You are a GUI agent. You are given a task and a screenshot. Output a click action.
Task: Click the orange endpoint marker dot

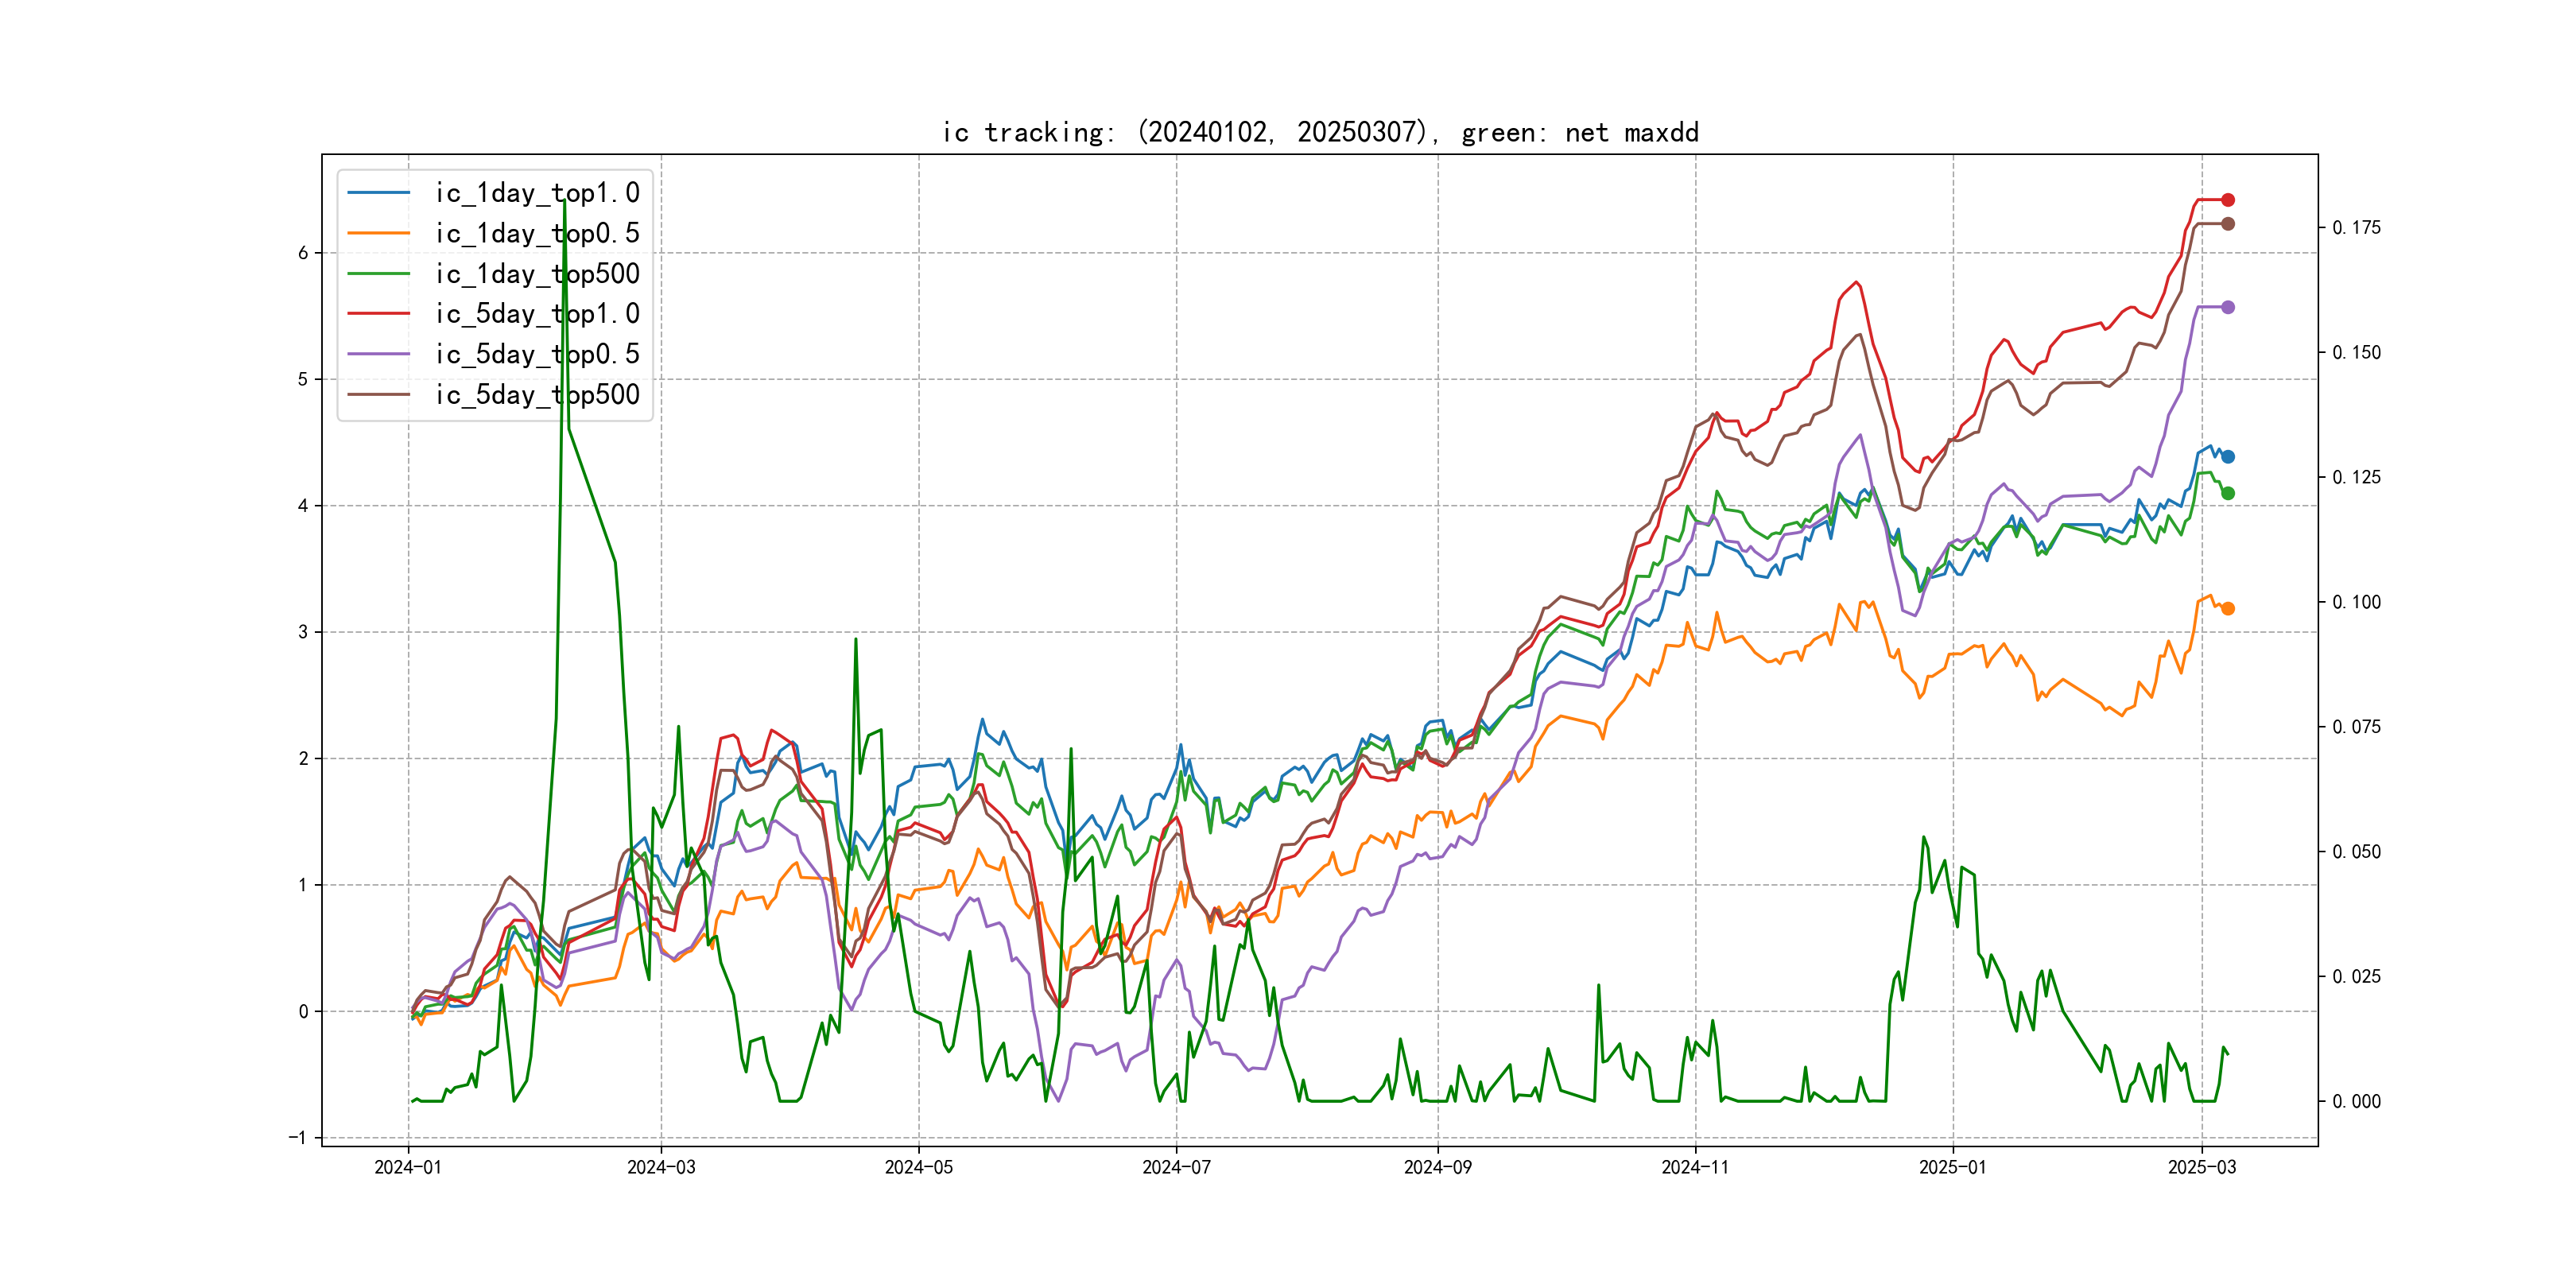pyautogui.click(x=2228, y=609)
